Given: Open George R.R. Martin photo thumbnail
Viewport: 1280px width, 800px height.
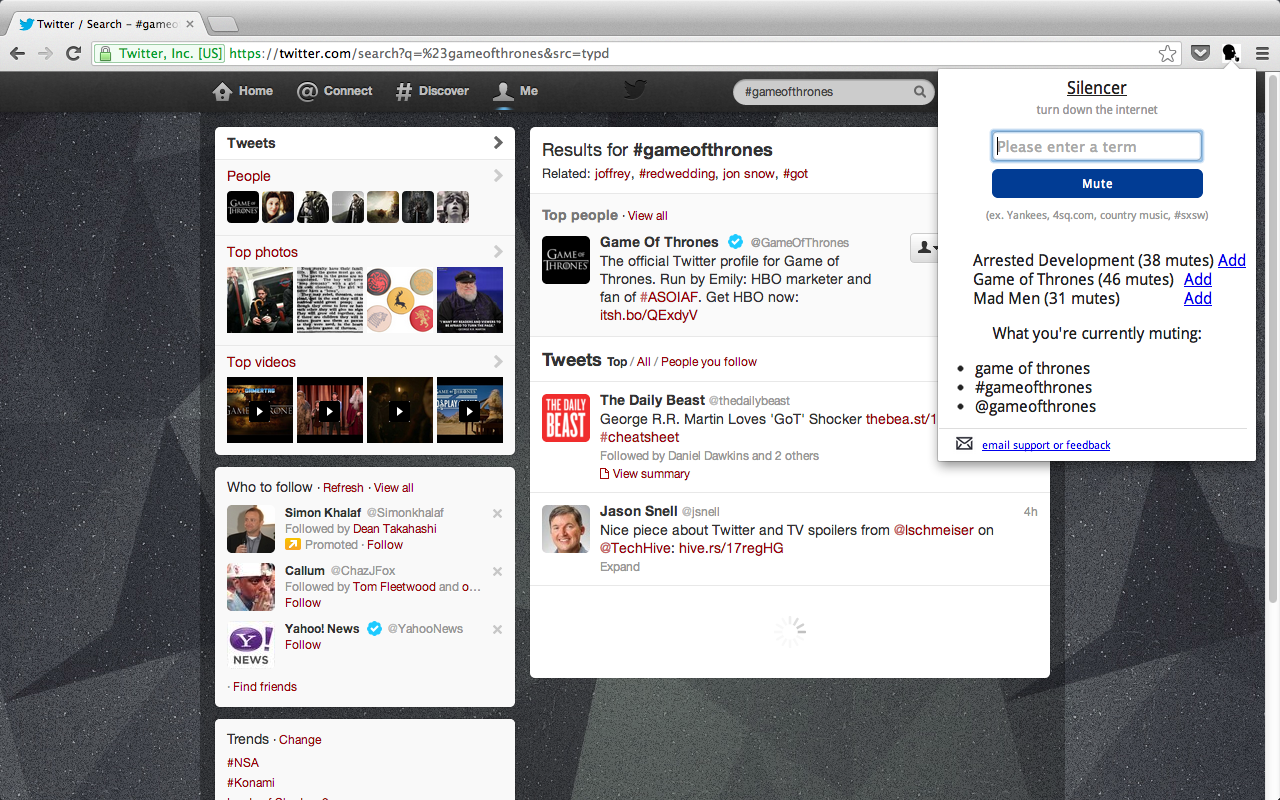Looking at the screenshot, I should click(x=470, y=300).
